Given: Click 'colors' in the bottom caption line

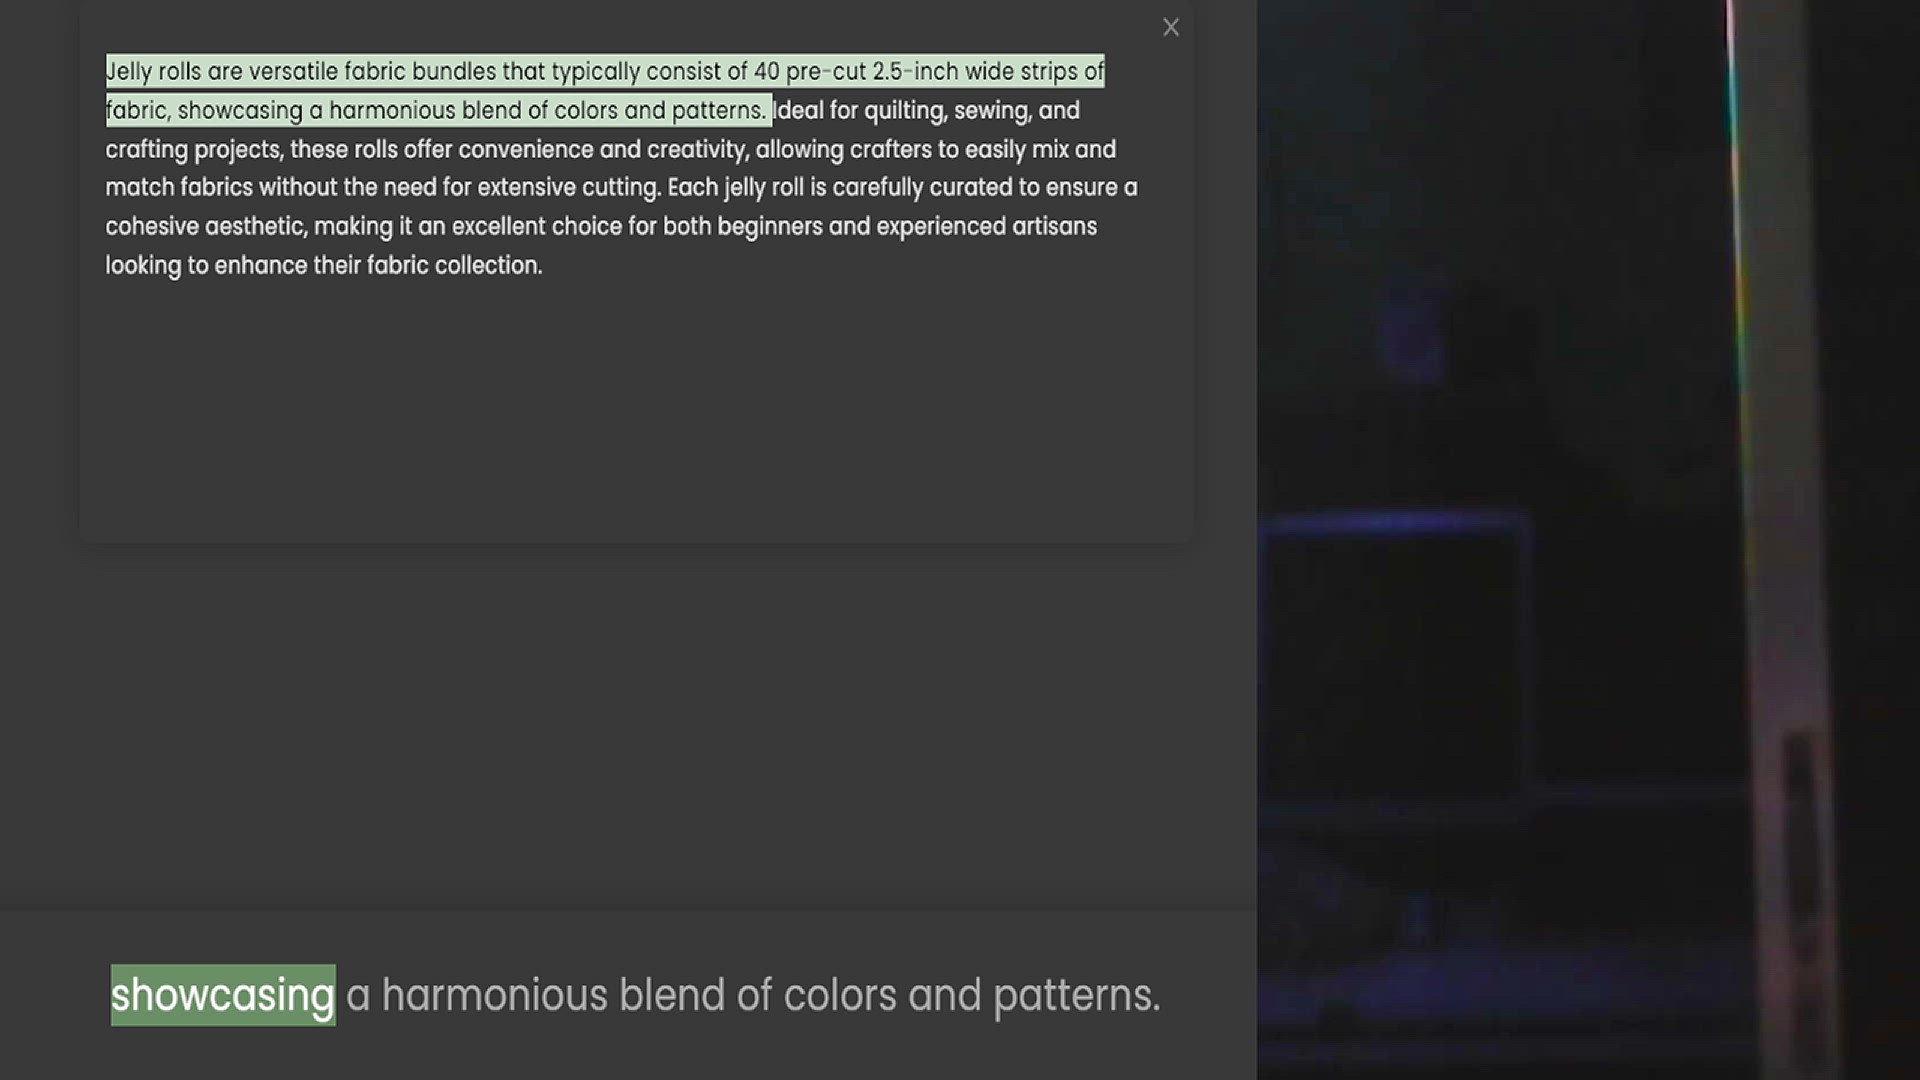Looking at the screenshot, I should (x=840, y=995).
